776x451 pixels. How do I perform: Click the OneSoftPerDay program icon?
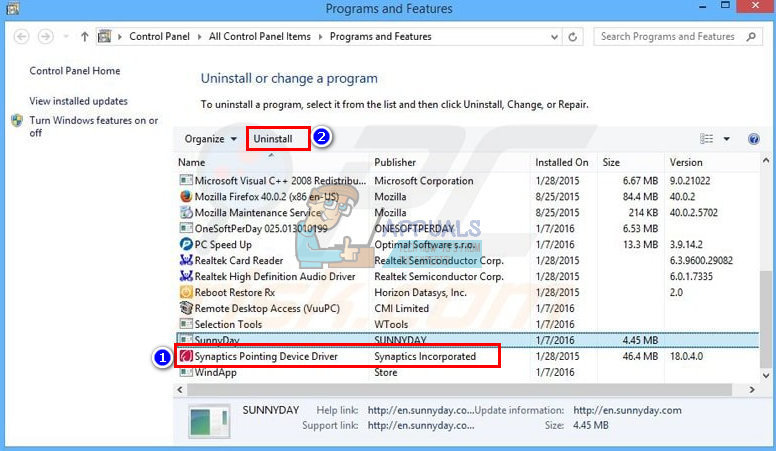click(x=186, y=228)
